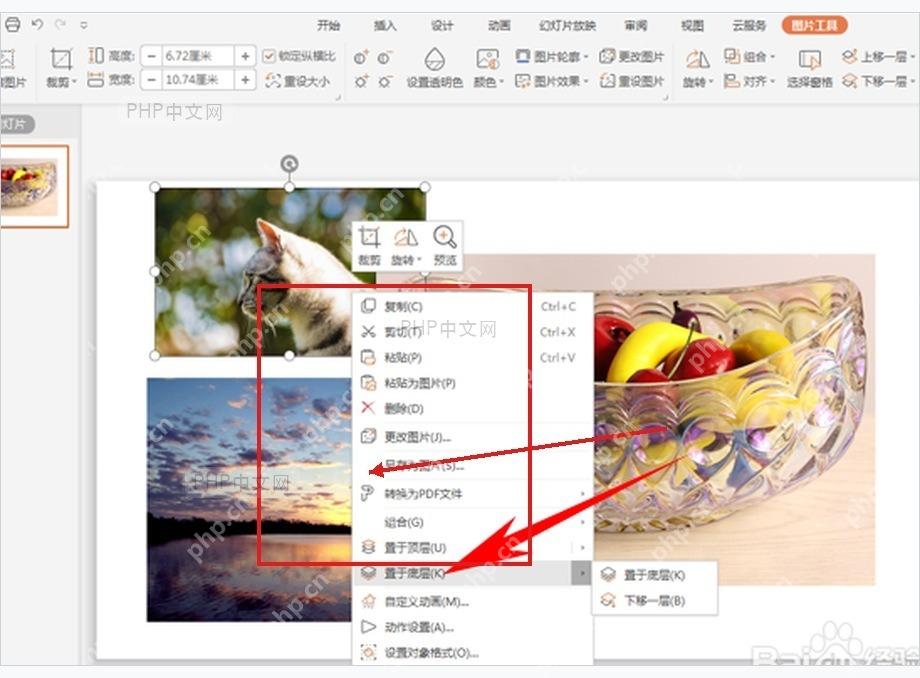Choose 删除(D) from the context menu
The width and height of the screenshot is (920, 678).
(472, 408)
